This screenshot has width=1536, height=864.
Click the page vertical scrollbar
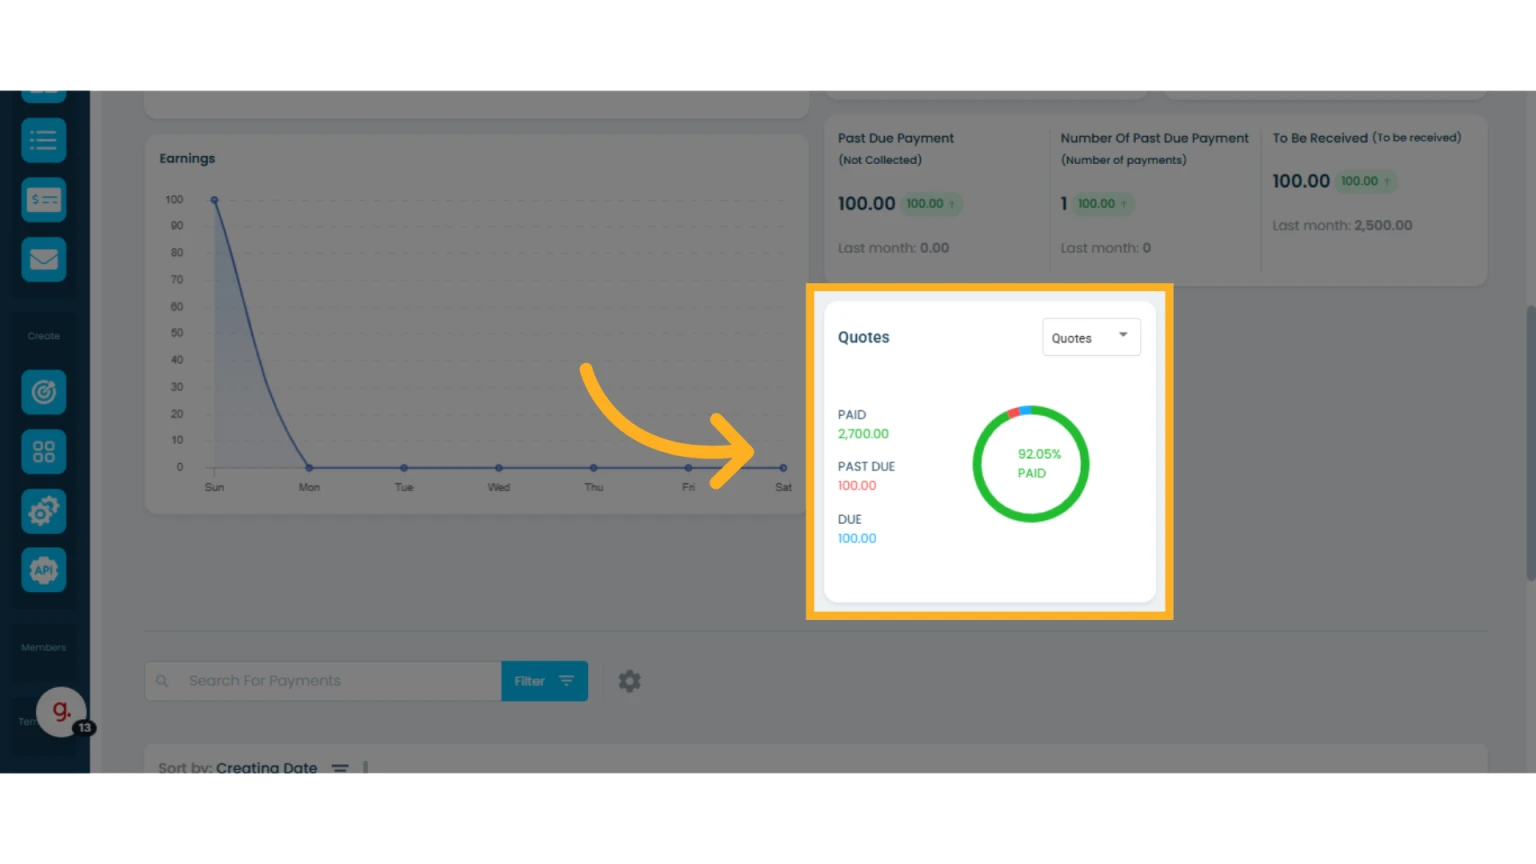point(1530,442)
